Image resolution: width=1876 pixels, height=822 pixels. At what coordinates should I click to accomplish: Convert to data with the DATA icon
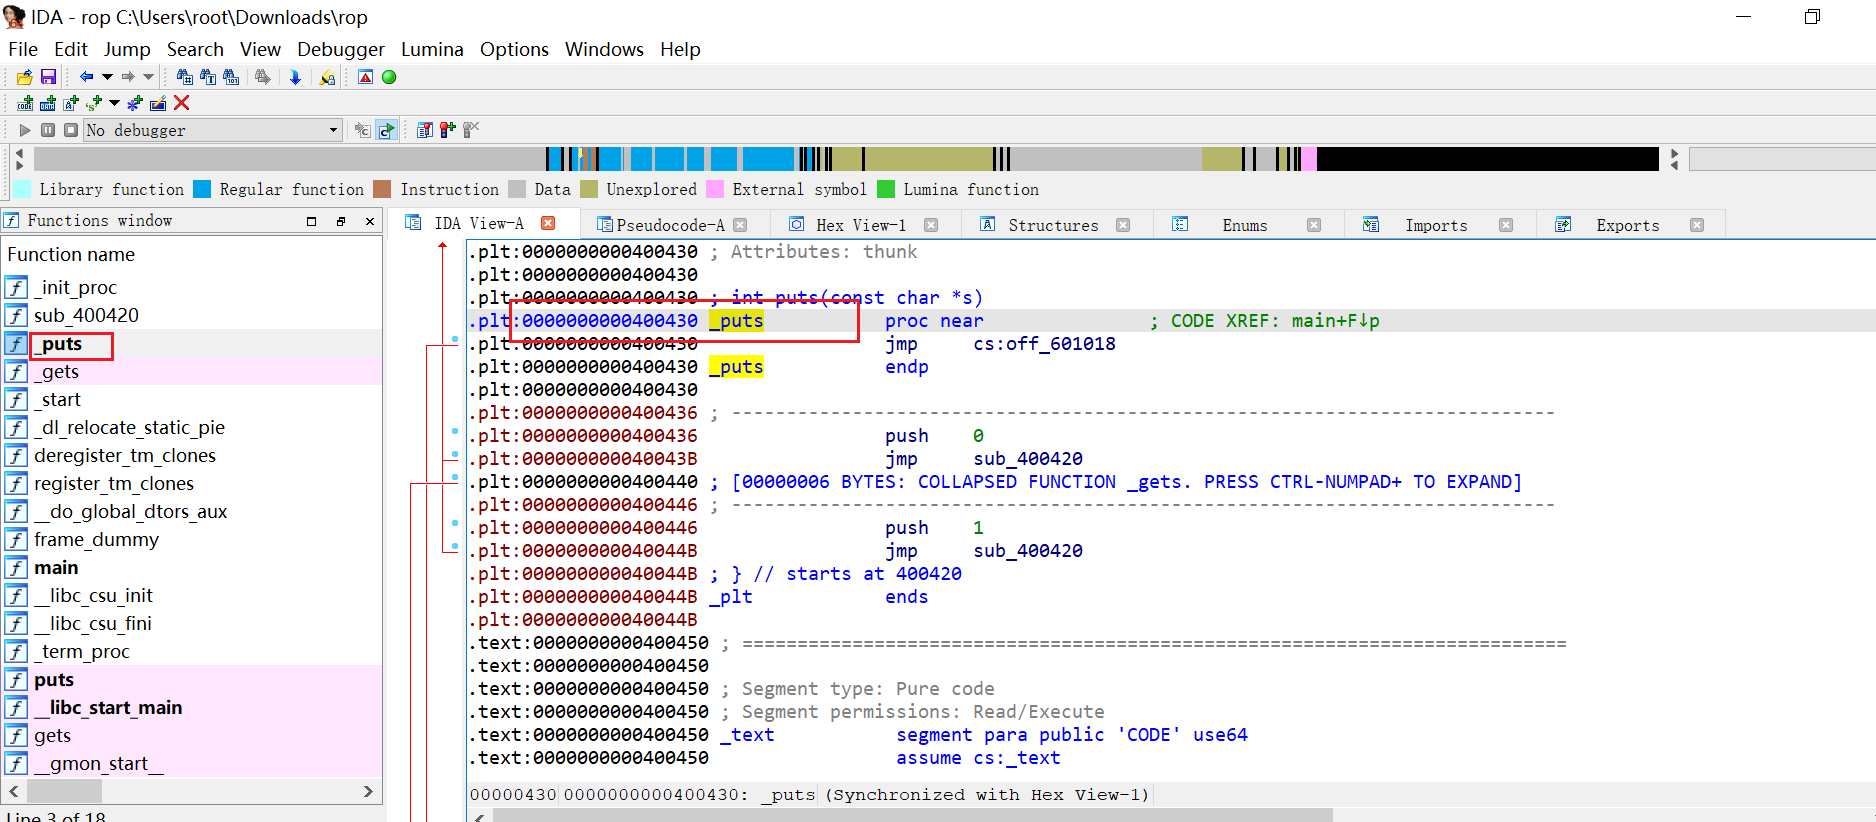(x=48, y=103)
